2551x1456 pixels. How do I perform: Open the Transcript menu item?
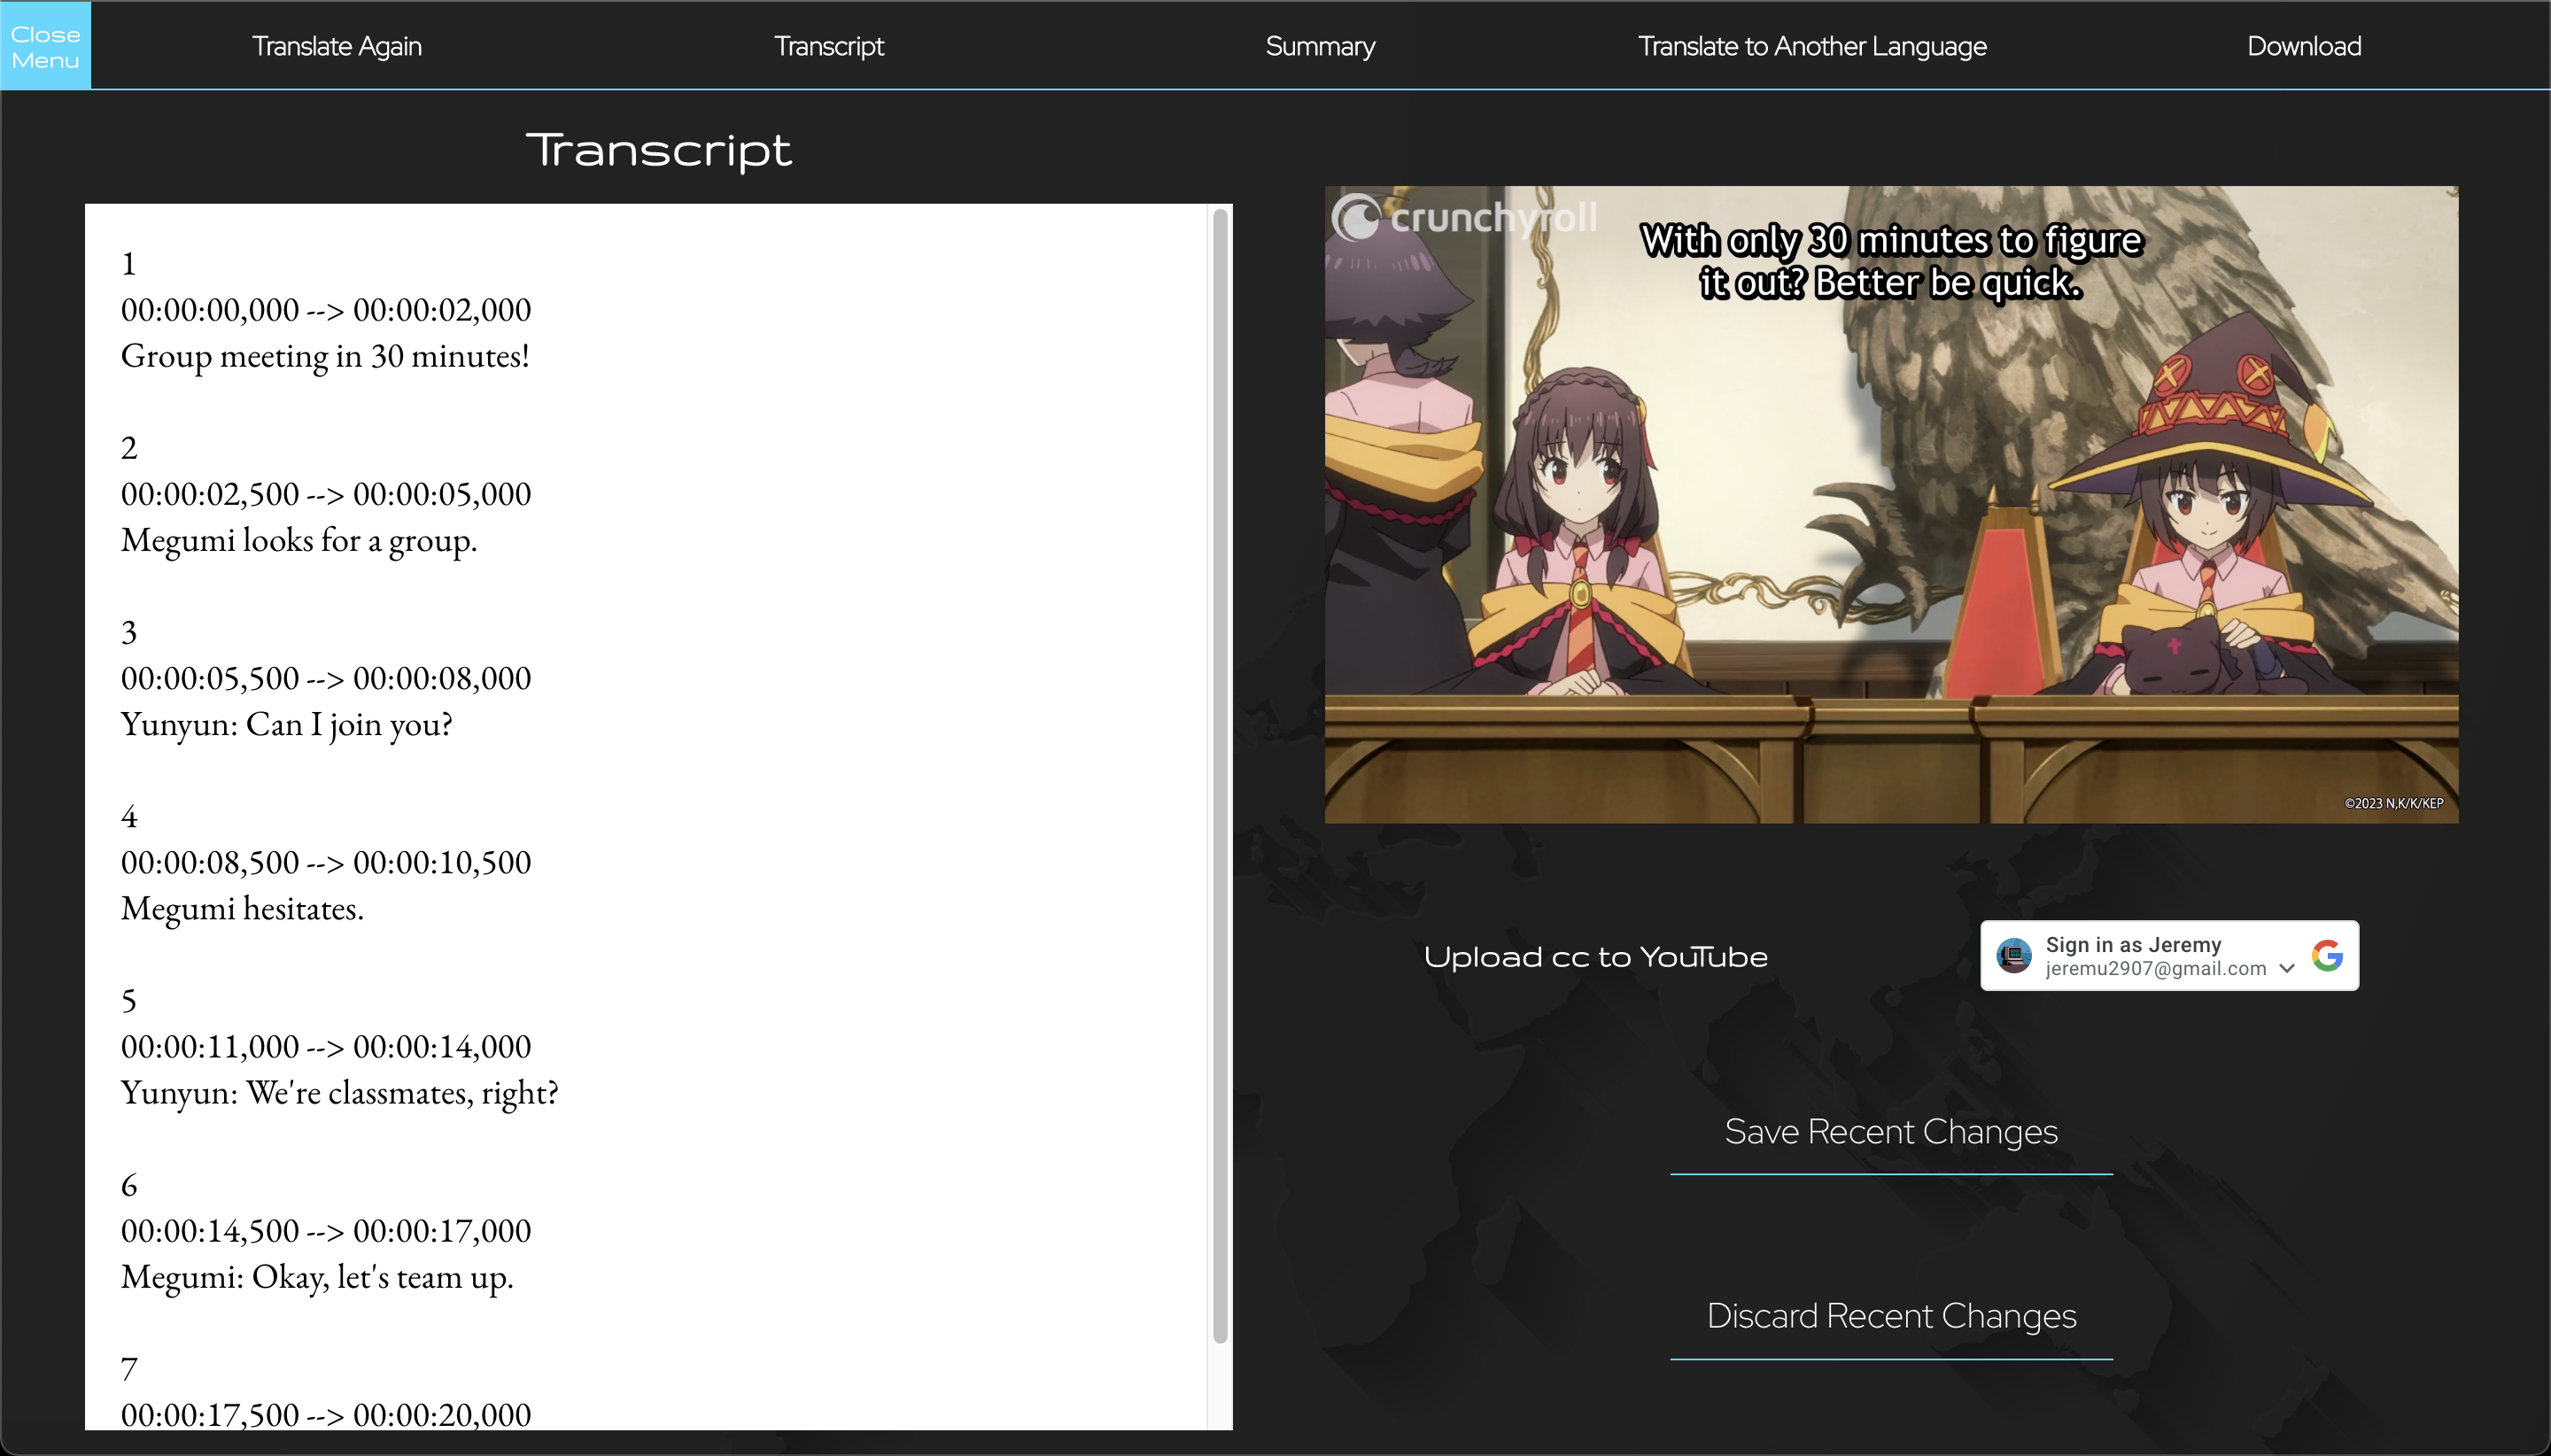pyautogui.click(x=828, y=46)
